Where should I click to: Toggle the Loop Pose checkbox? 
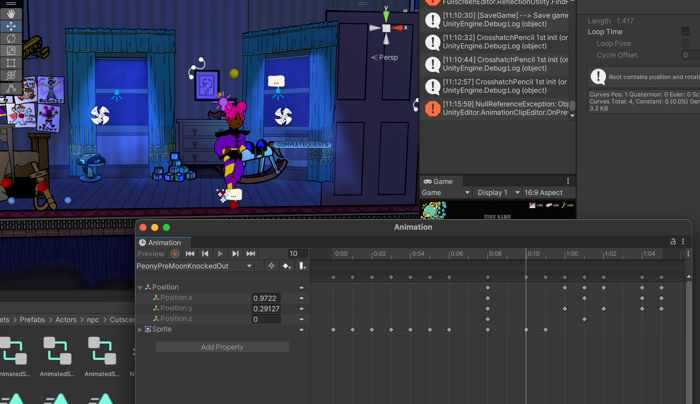pos(686,43)
